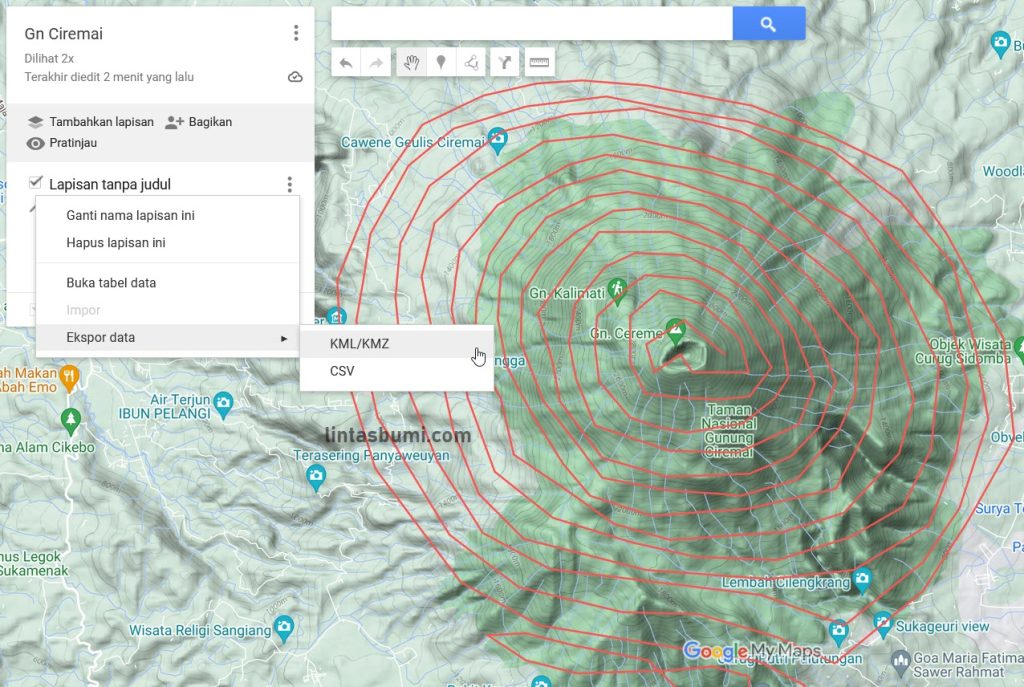
Task: Click the Taman Nasional Gunung Ciremai label
Action: coord(729,431)
